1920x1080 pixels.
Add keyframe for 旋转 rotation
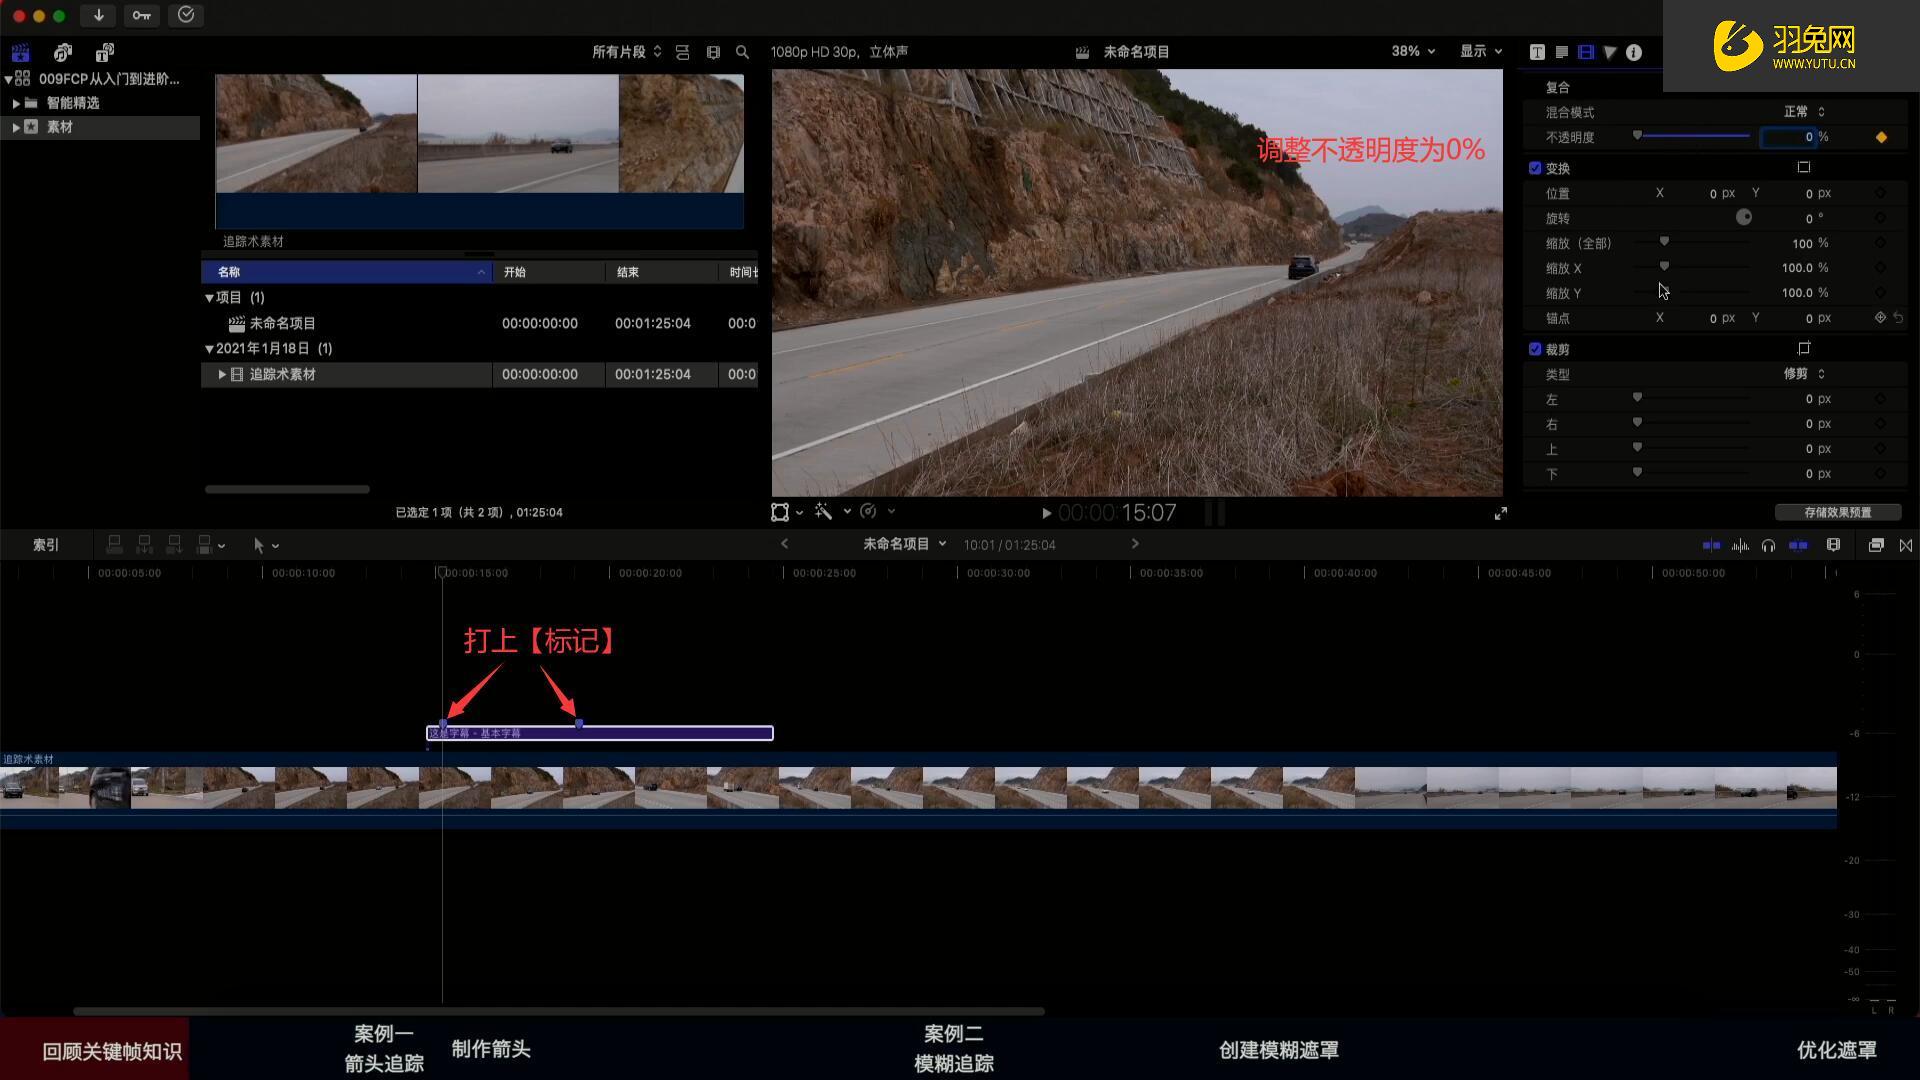1880,218
